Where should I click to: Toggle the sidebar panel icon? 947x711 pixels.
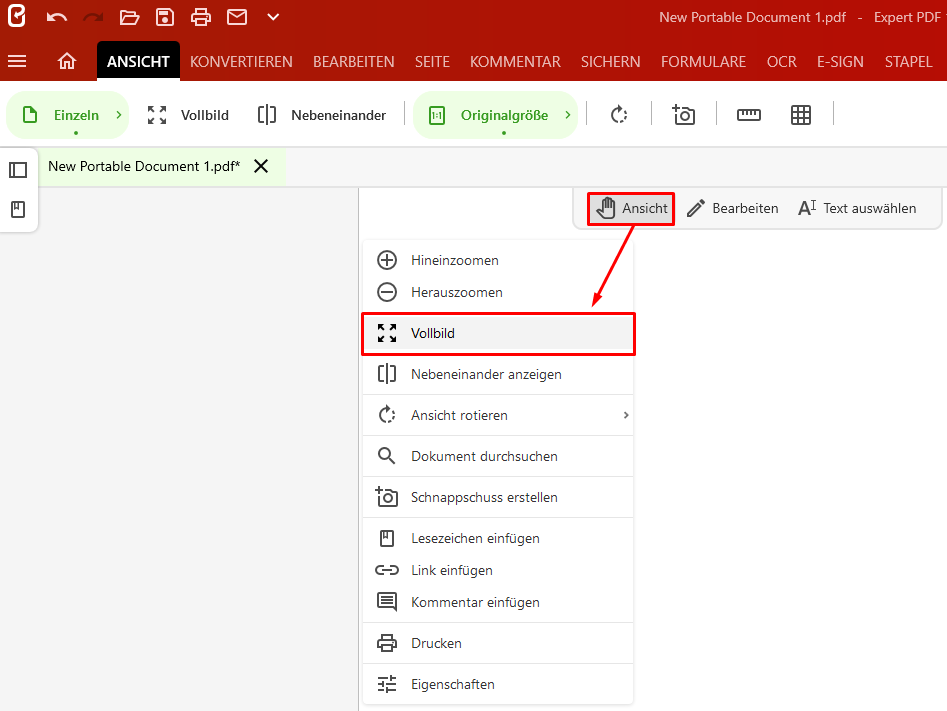pos(18,170)
